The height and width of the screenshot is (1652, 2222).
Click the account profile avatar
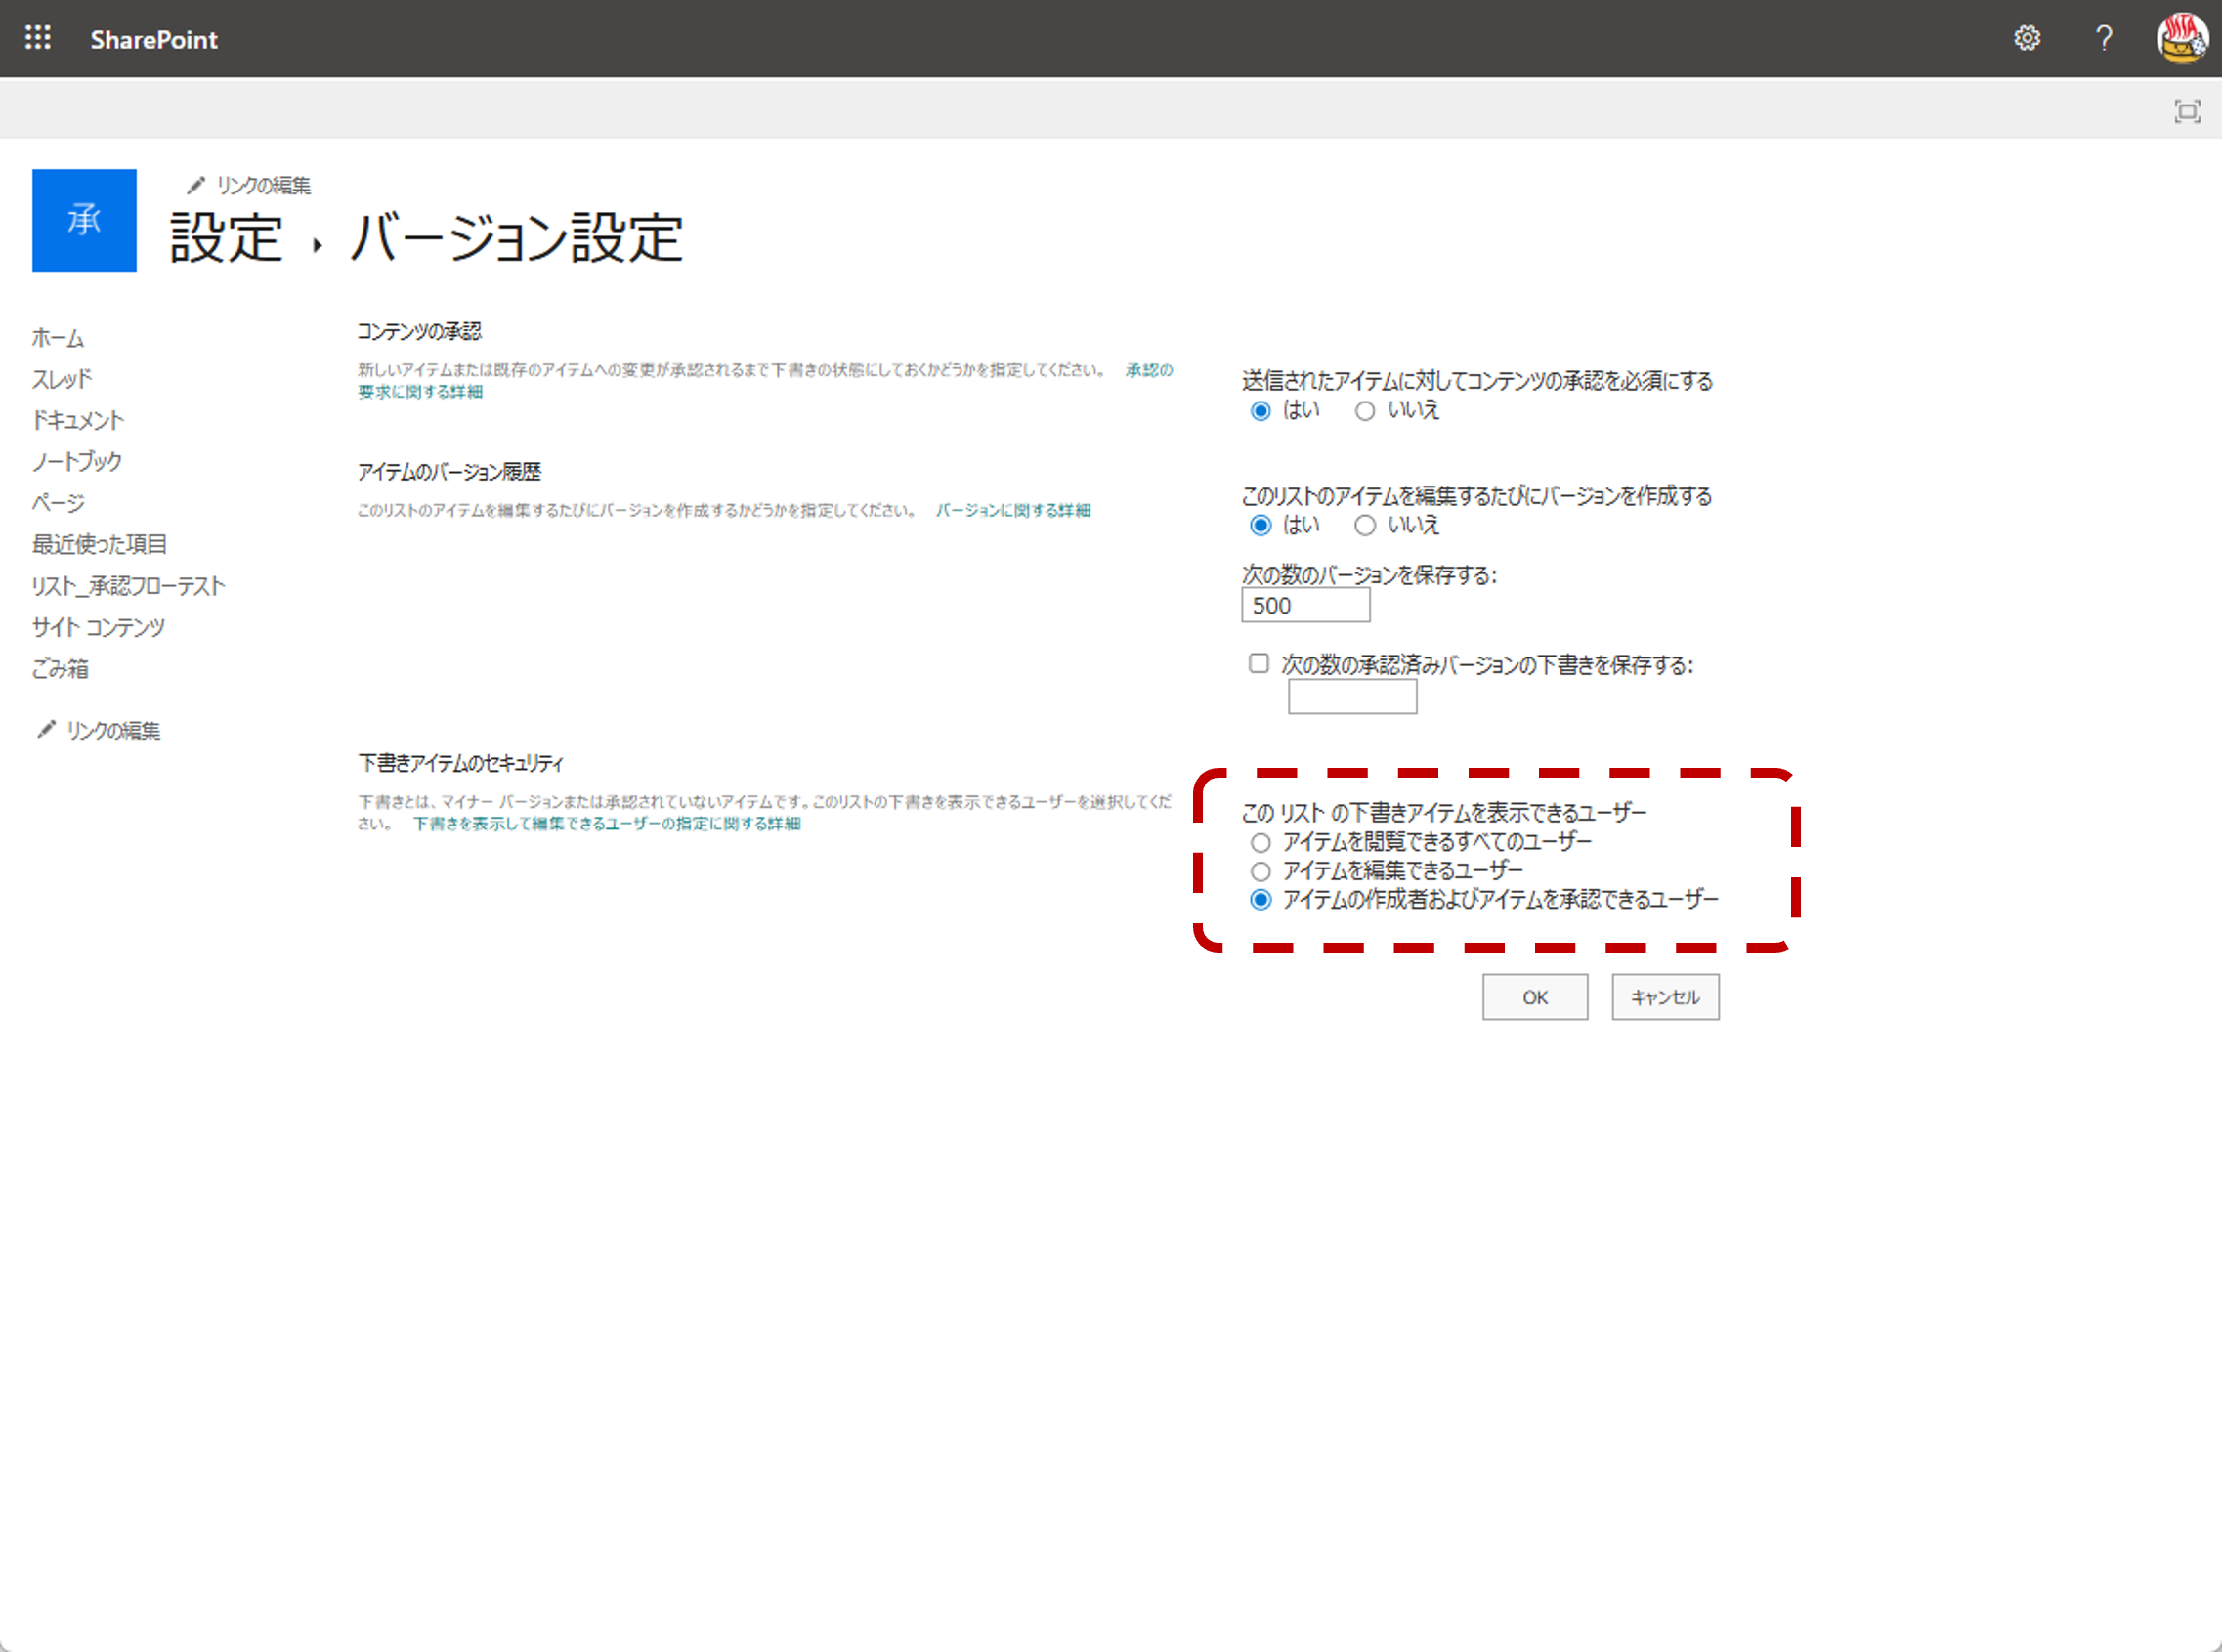click(x=2183, y=38)
